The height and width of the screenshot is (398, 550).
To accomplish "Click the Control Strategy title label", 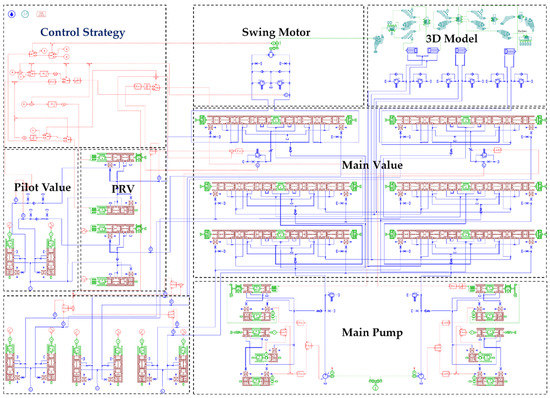I will [x=82, y=32].
